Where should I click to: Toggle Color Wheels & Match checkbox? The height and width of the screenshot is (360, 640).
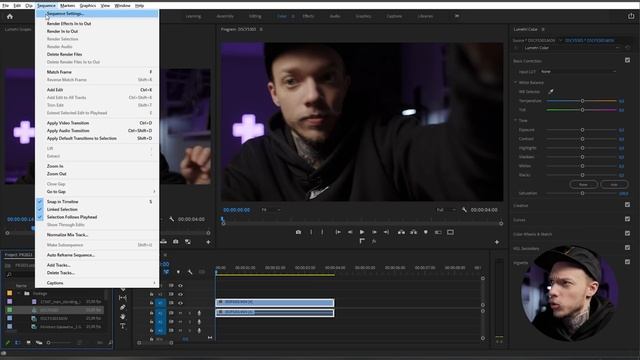[x=627, y=233]
